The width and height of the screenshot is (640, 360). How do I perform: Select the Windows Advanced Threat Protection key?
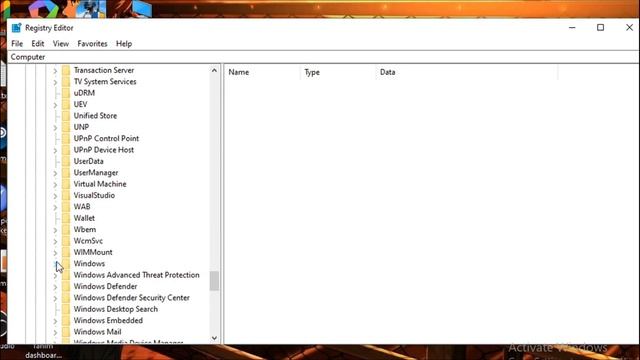pos(136,275)
